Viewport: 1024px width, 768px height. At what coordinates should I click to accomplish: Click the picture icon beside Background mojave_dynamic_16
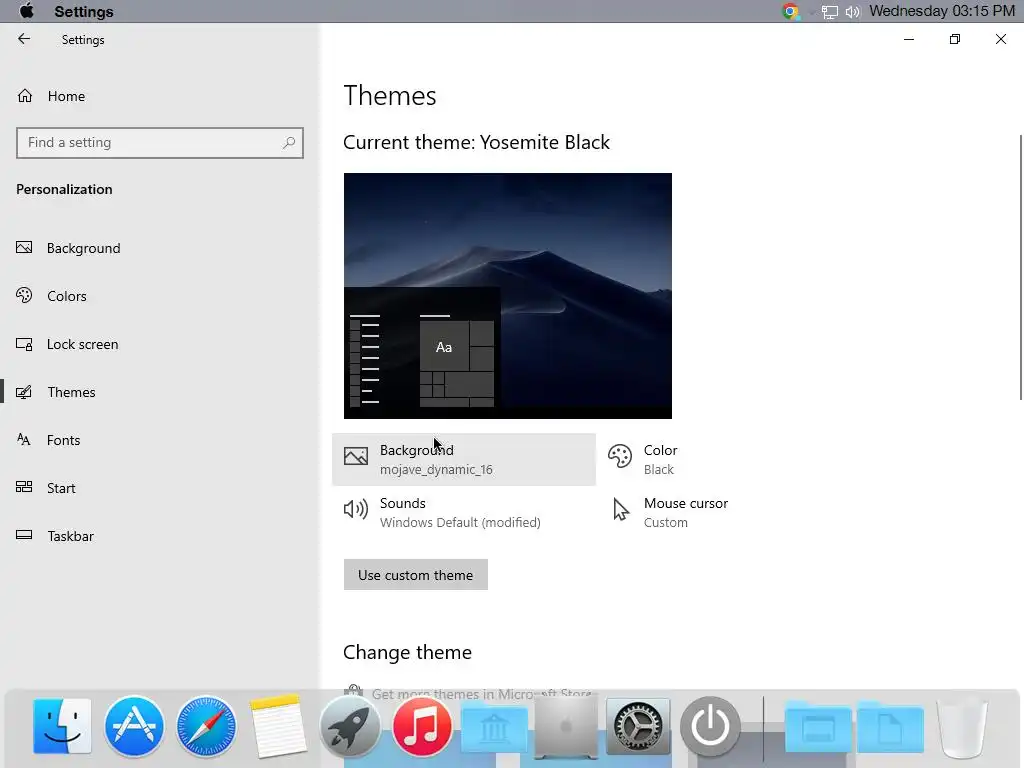click(x=356, y=456)
